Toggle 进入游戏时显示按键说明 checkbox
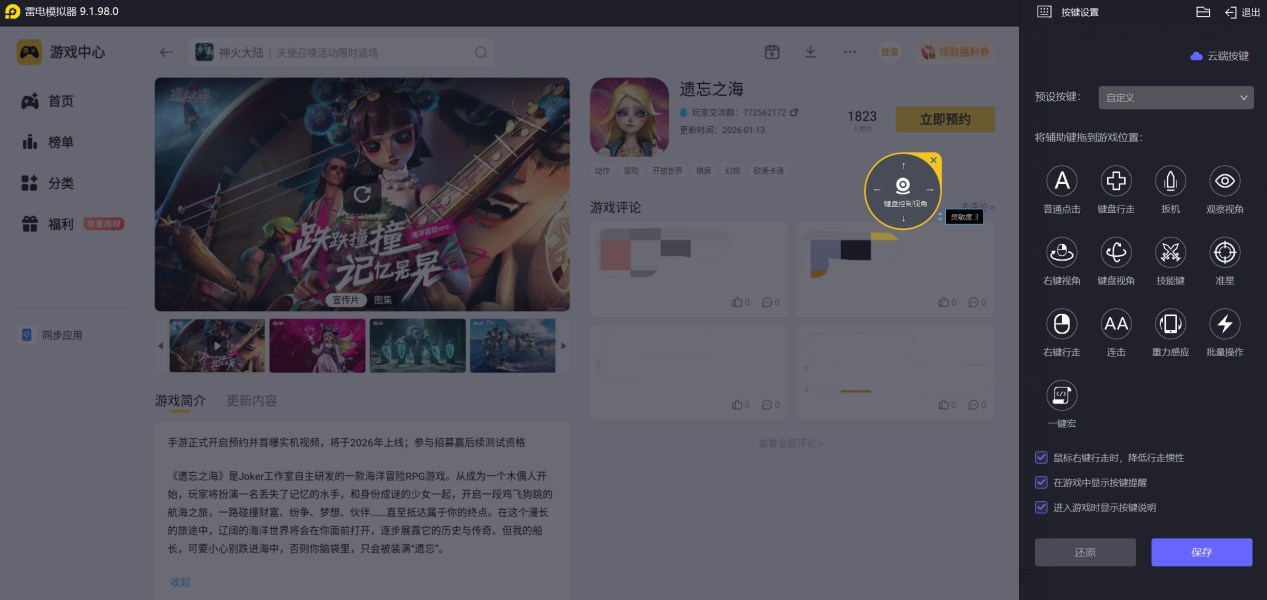The image size is (1267, 600). tap(1041, 507)
